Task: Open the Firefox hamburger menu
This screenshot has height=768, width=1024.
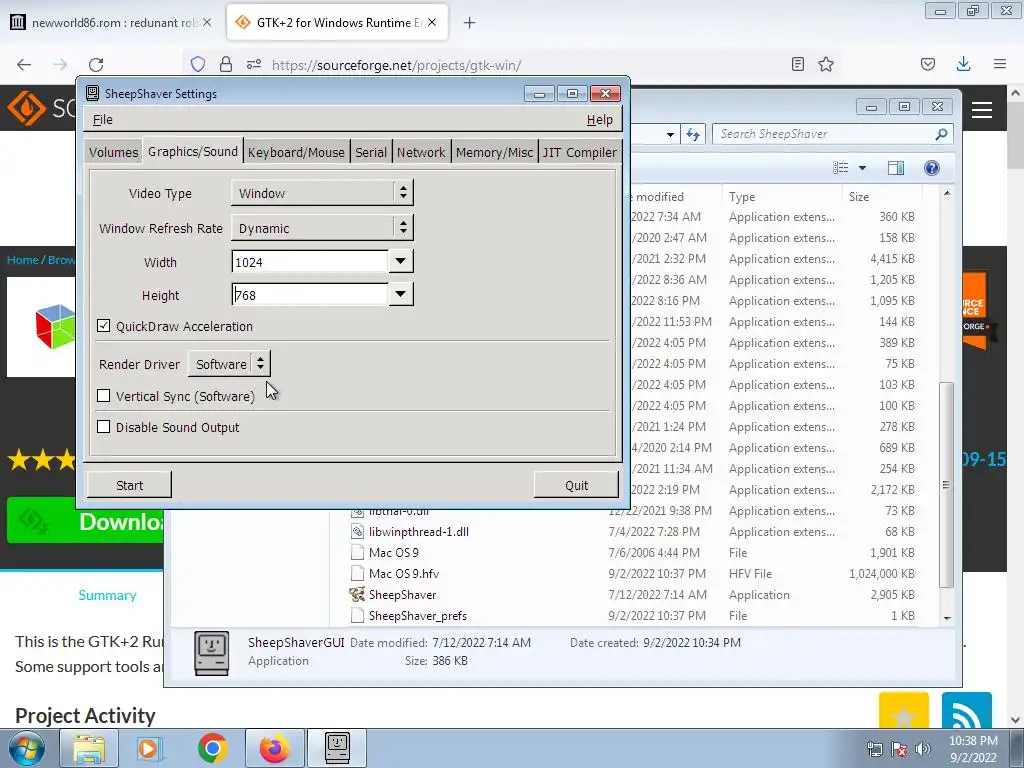Action: pos(1000,64)
